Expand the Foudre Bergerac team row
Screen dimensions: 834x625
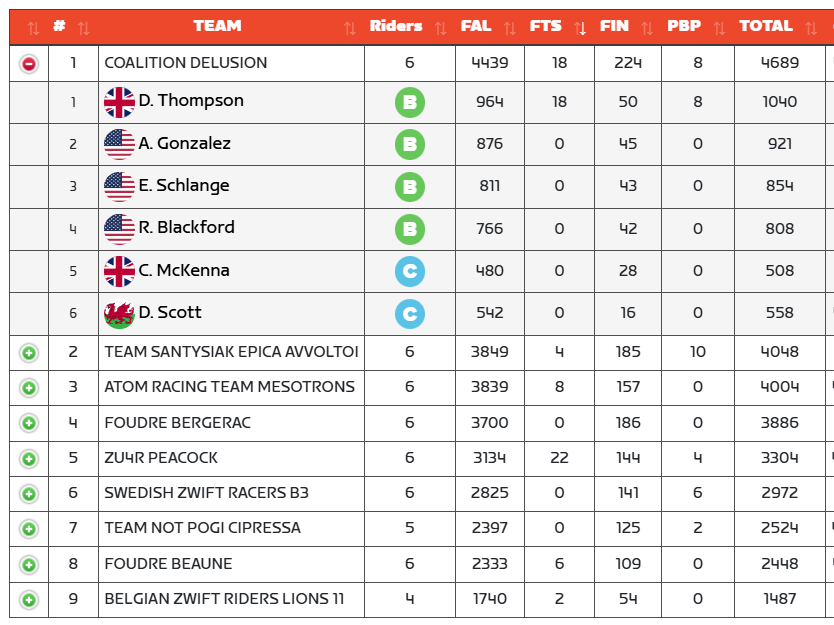29,423
